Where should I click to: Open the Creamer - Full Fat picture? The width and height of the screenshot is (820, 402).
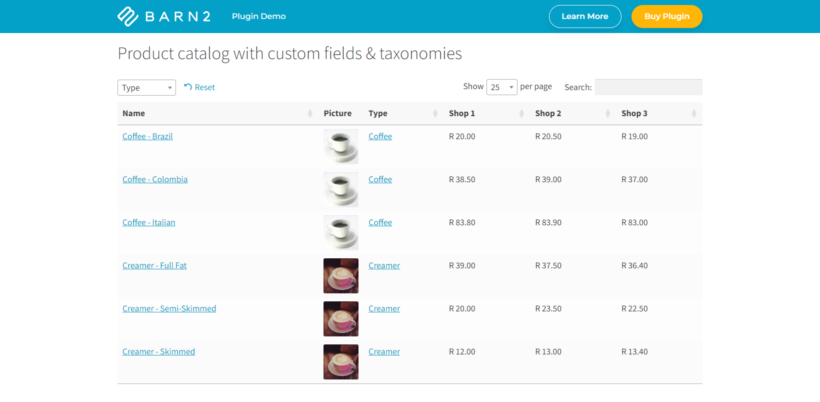click(340, 275)
